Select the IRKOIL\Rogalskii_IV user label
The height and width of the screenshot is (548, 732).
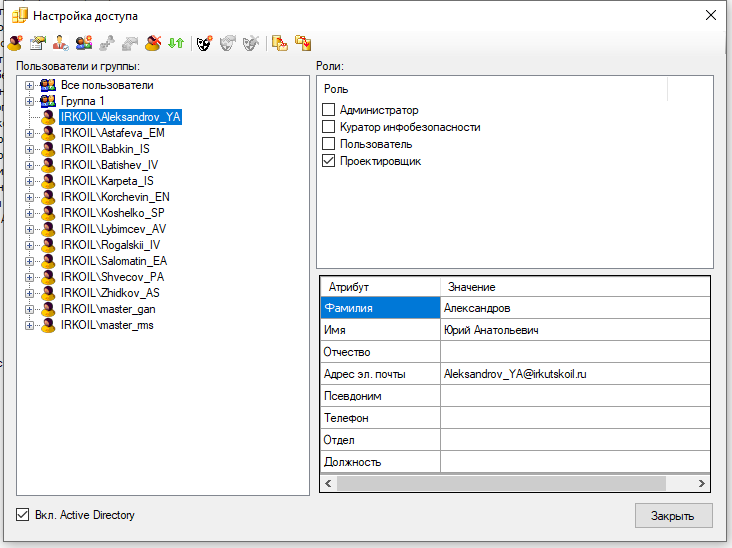[110, 245]
